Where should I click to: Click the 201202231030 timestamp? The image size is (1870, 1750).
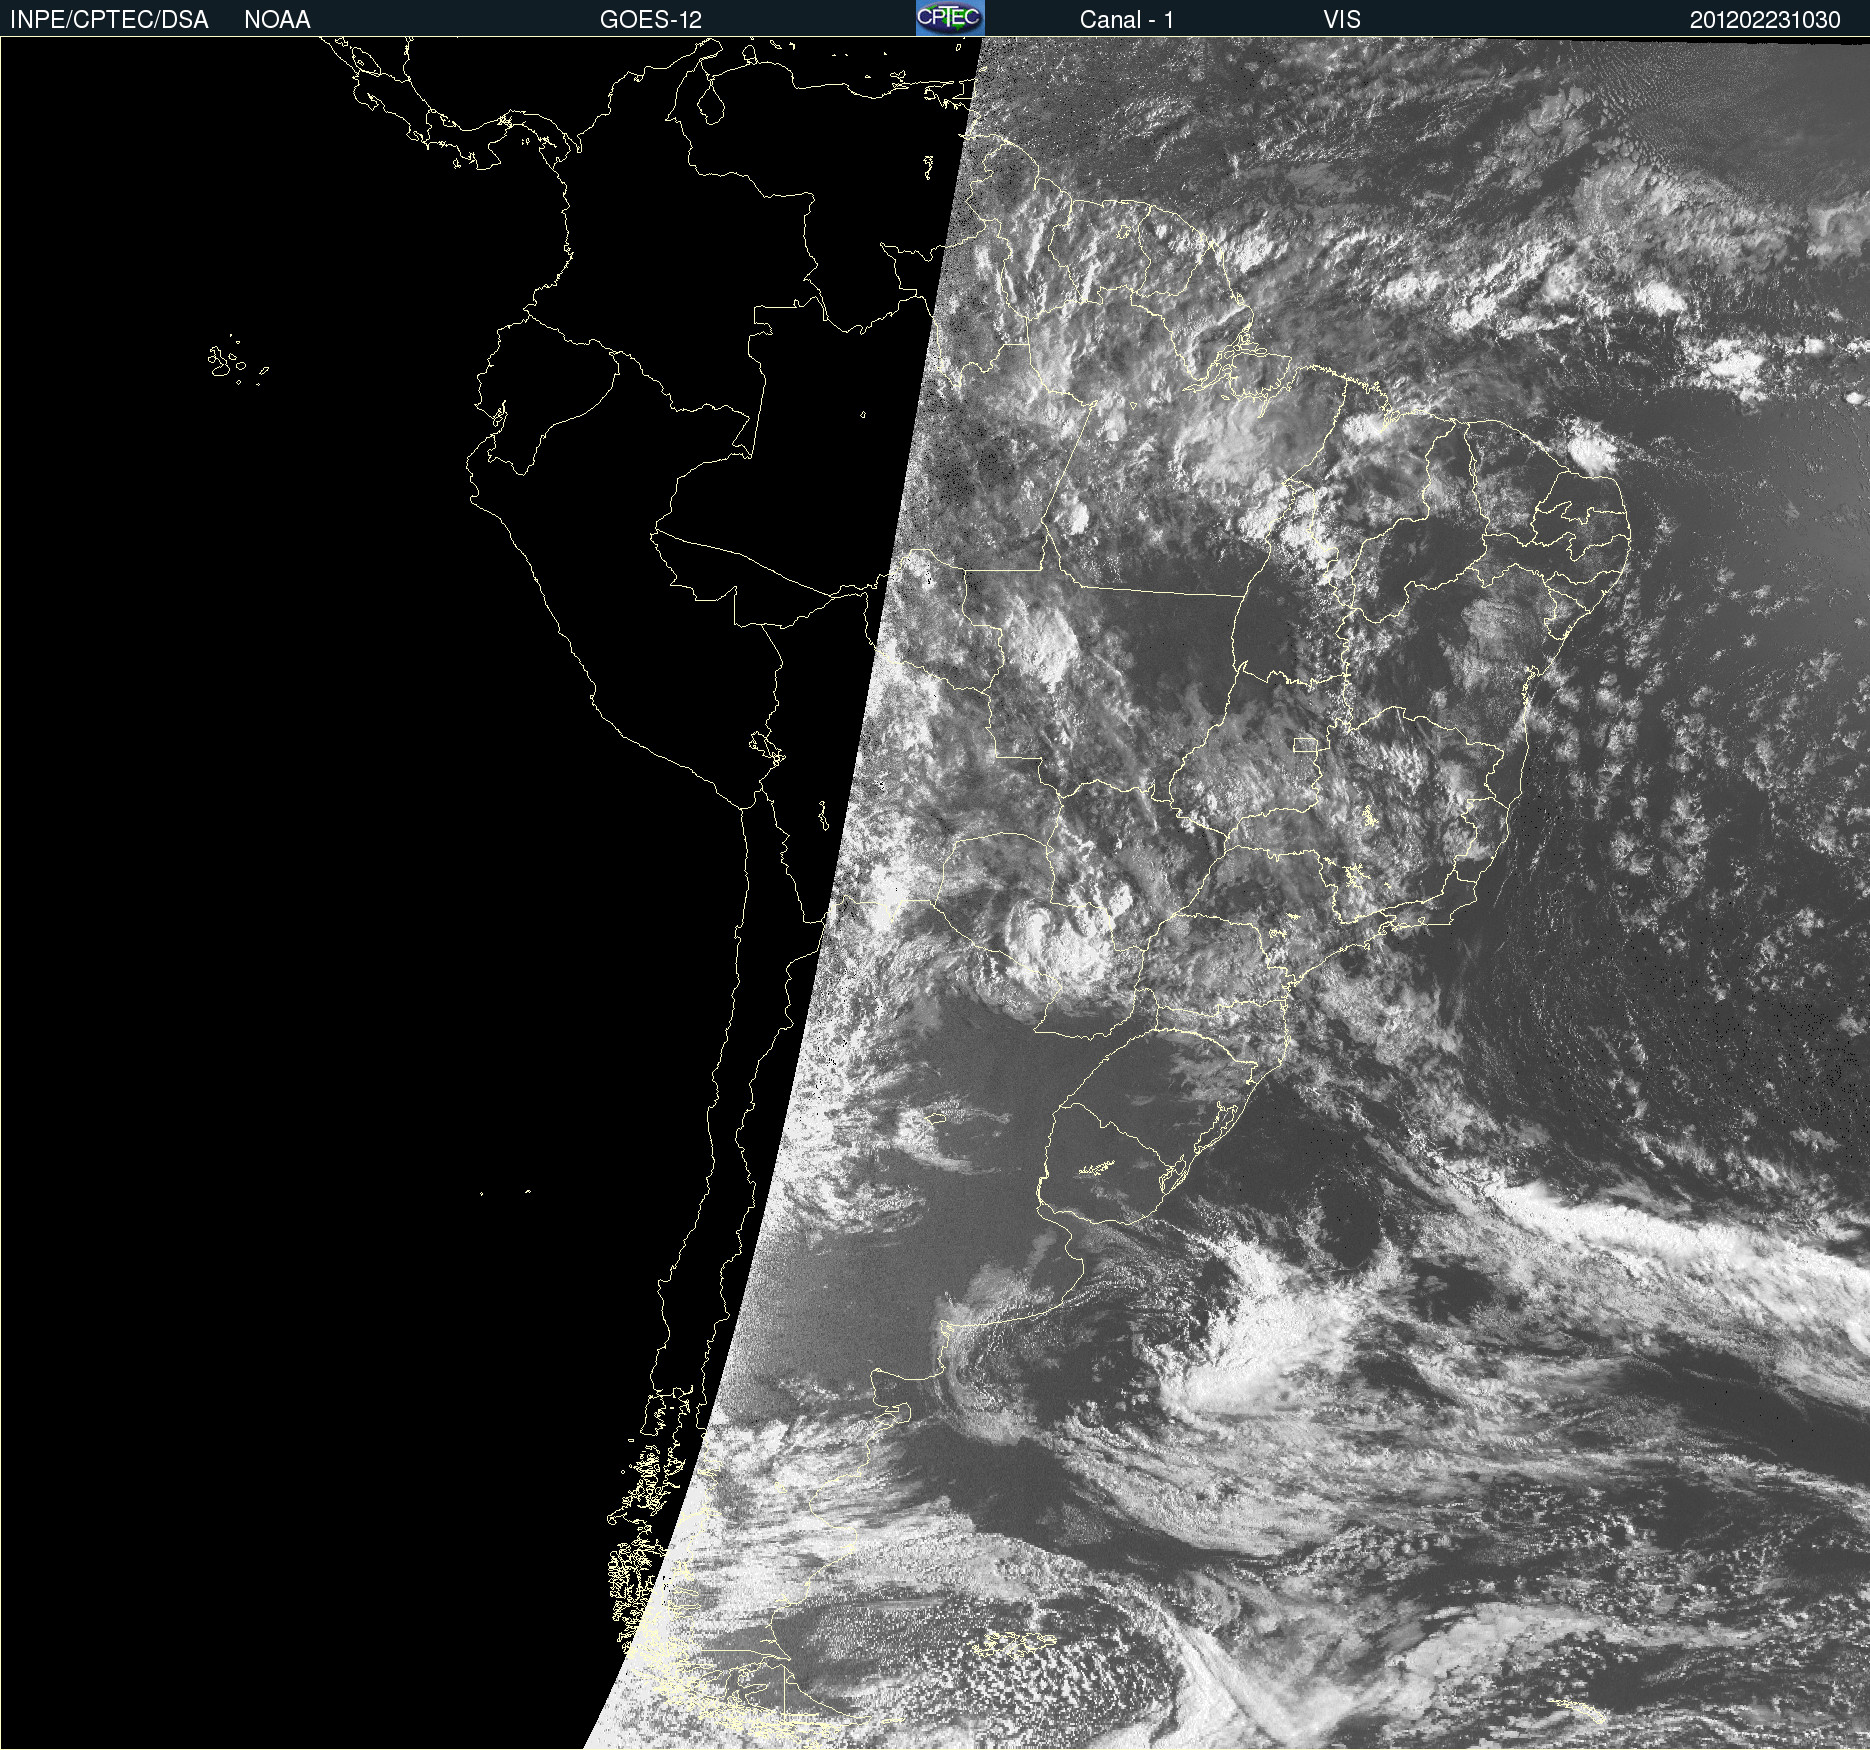1765,20
